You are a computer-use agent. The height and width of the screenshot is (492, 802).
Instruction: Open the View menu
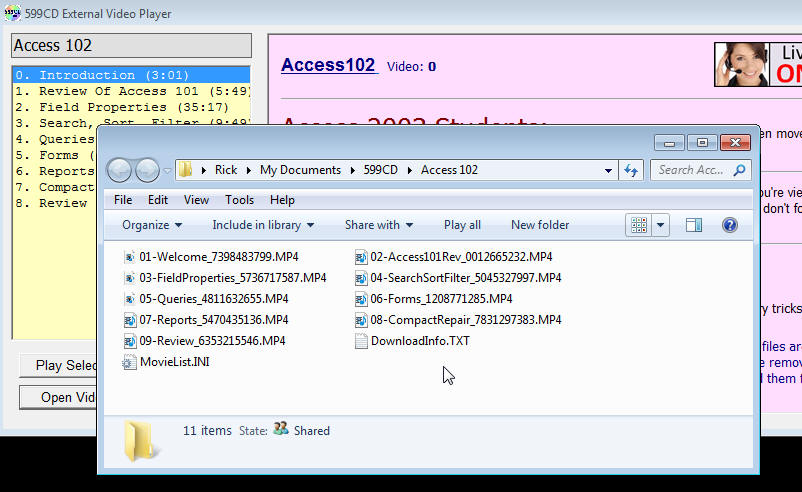(x=196, y=200)
